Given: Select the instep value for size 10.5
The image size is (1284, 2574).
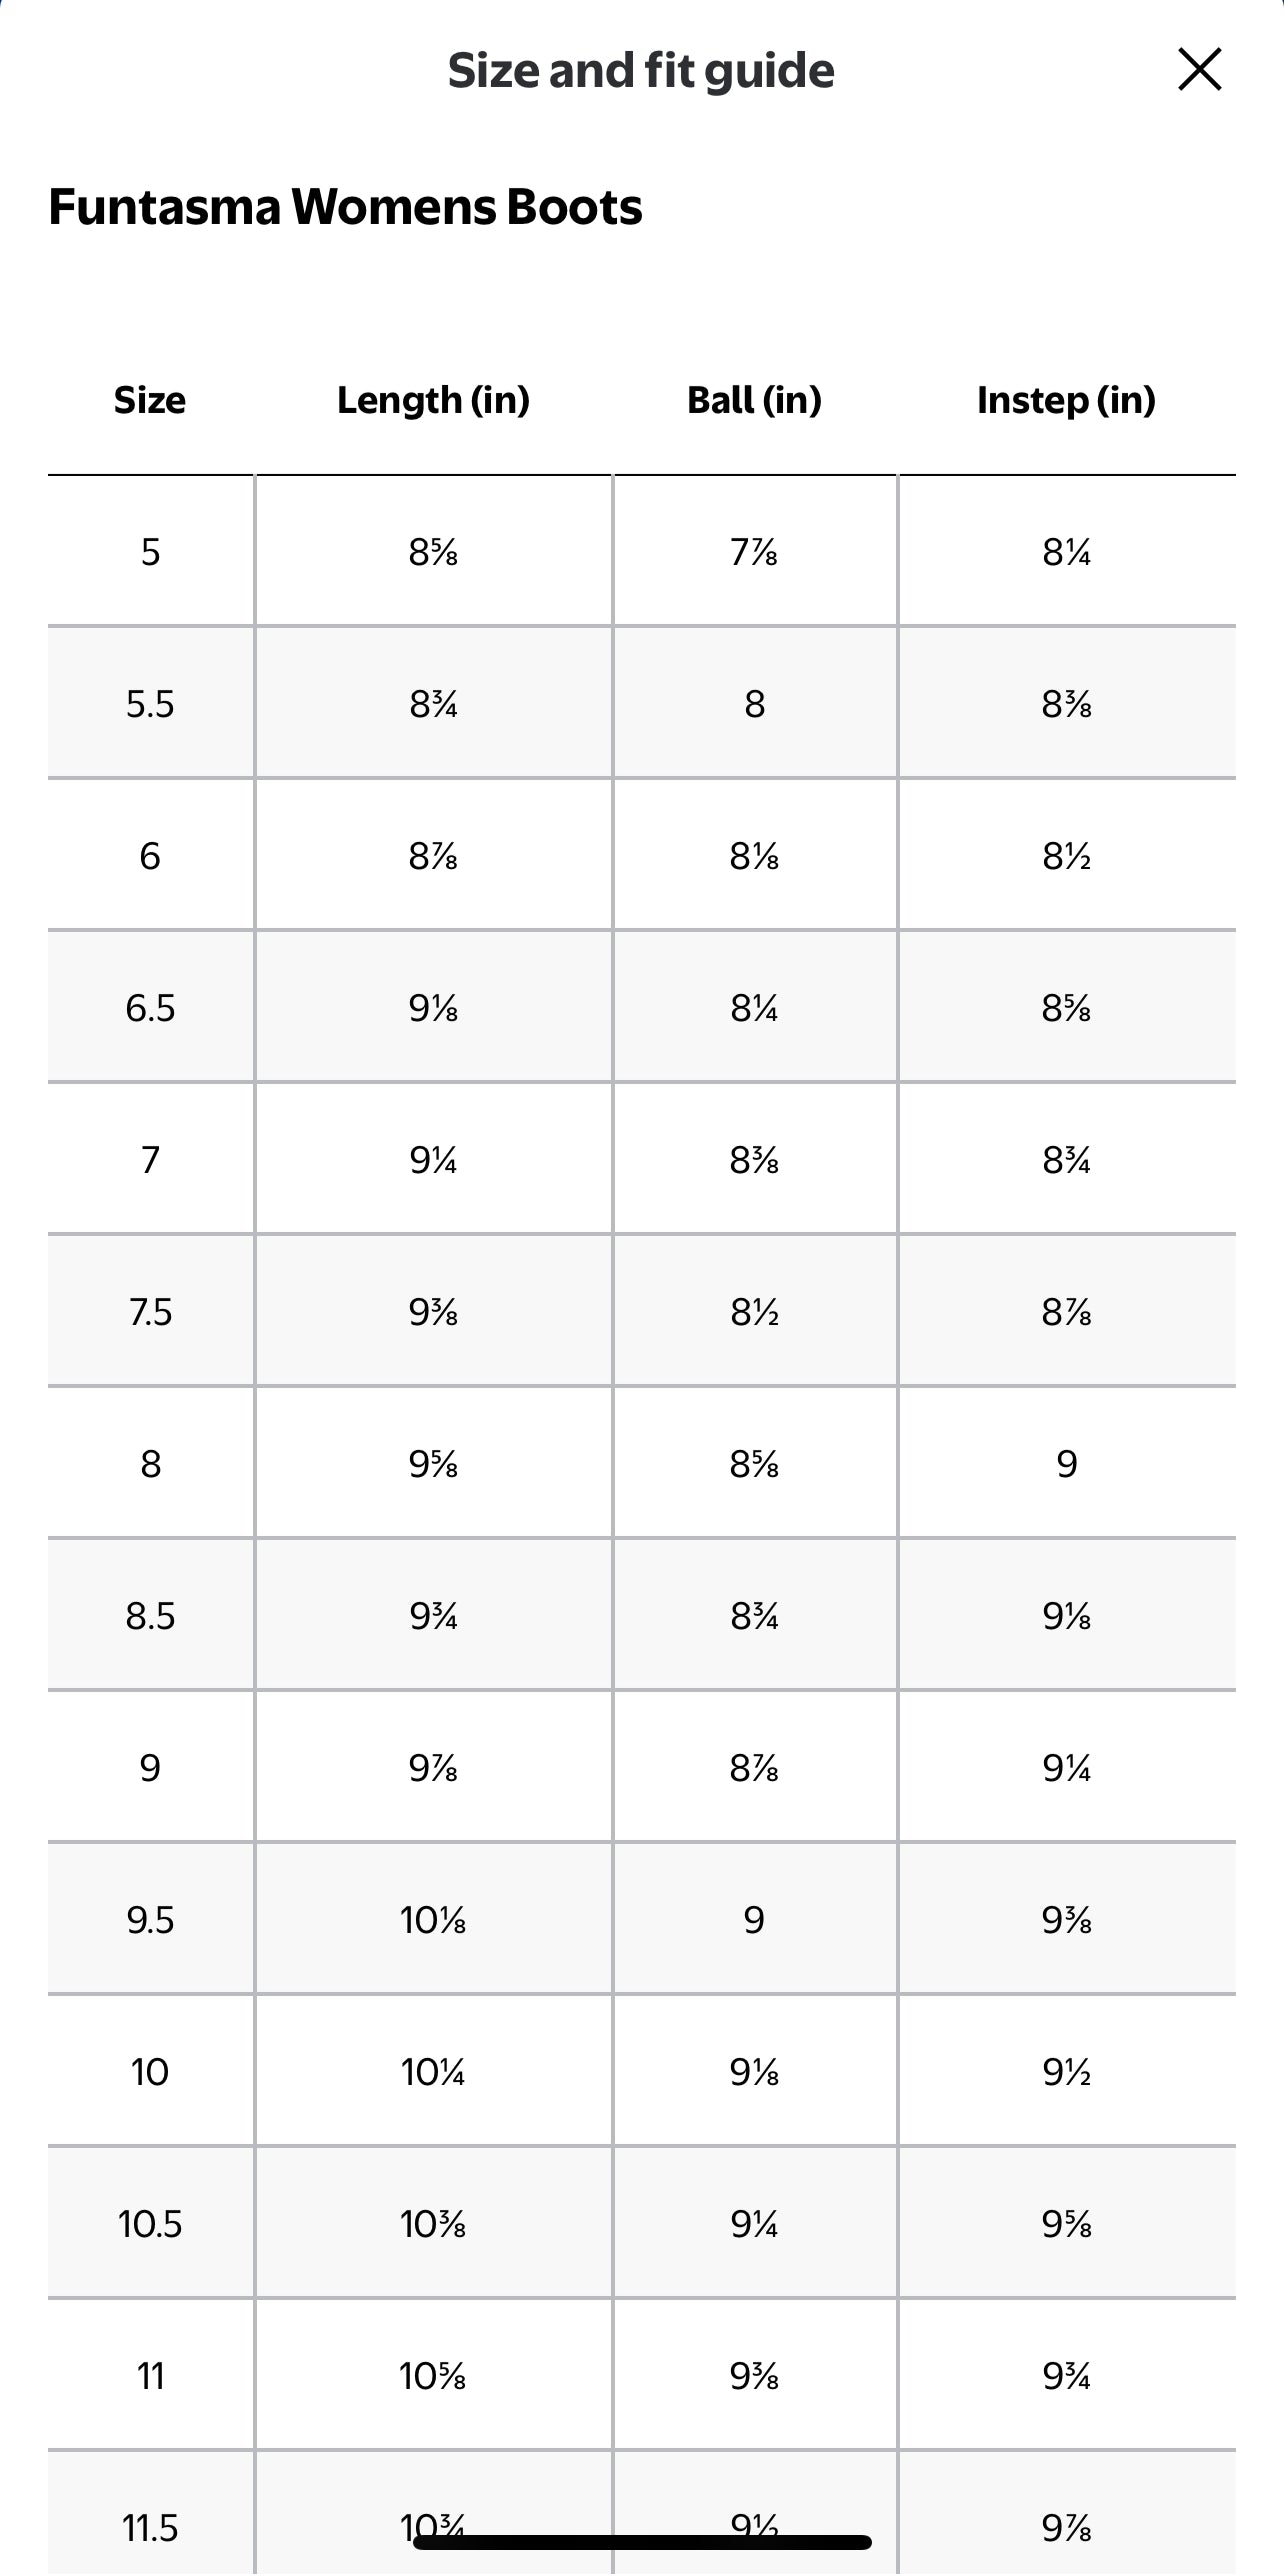Looking at the screenshot, I should point(1066,2224).
